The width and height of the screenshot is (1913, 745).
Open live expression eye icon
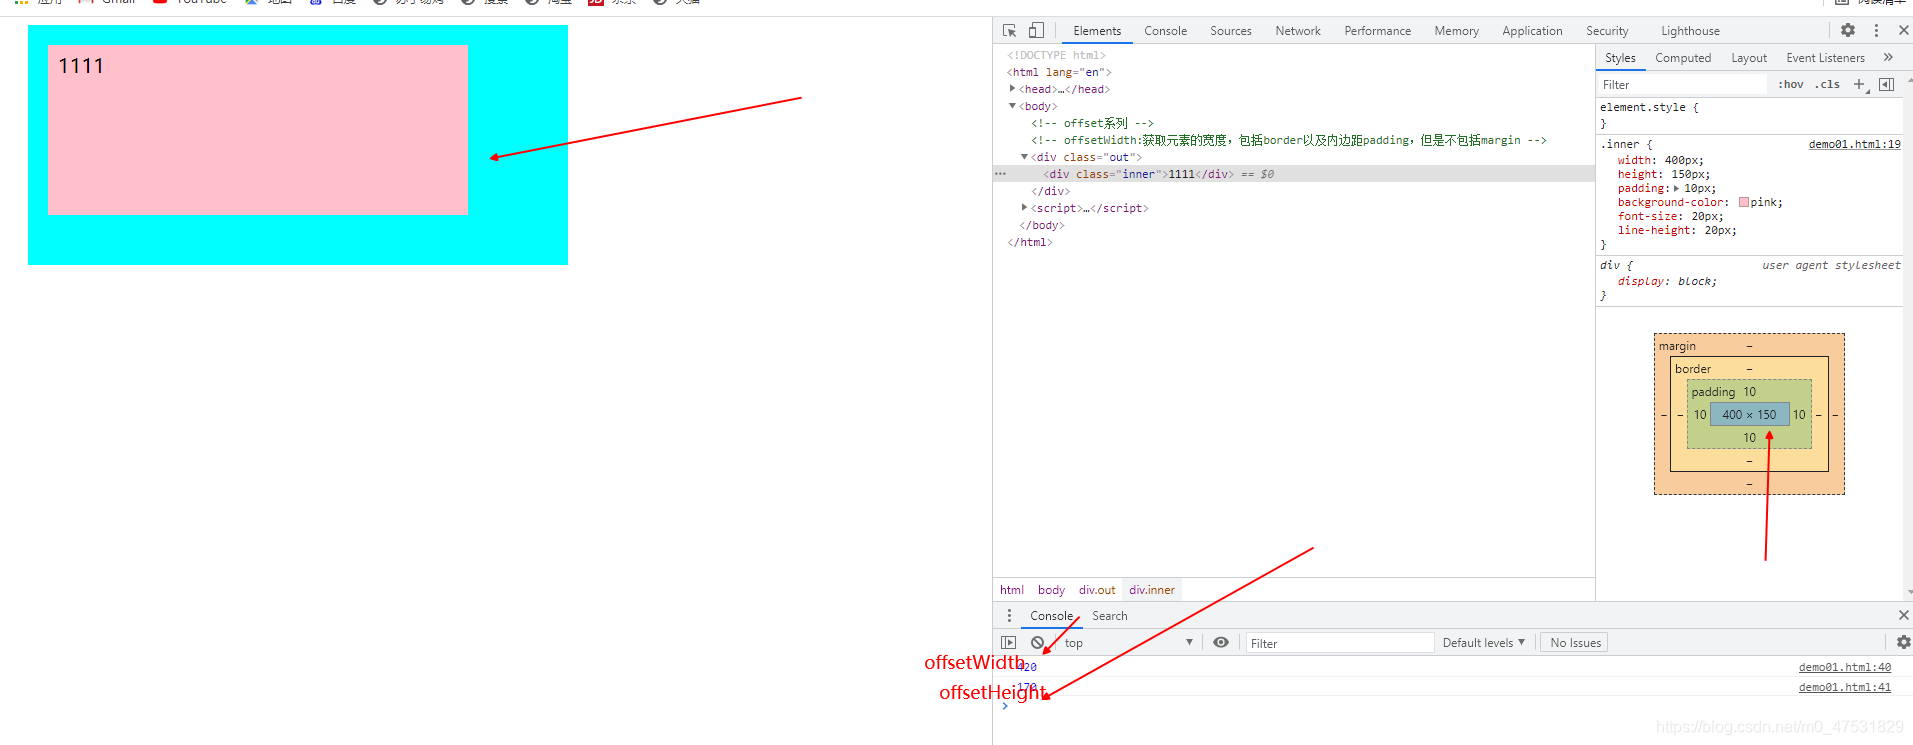click(x=1221, y=643)
